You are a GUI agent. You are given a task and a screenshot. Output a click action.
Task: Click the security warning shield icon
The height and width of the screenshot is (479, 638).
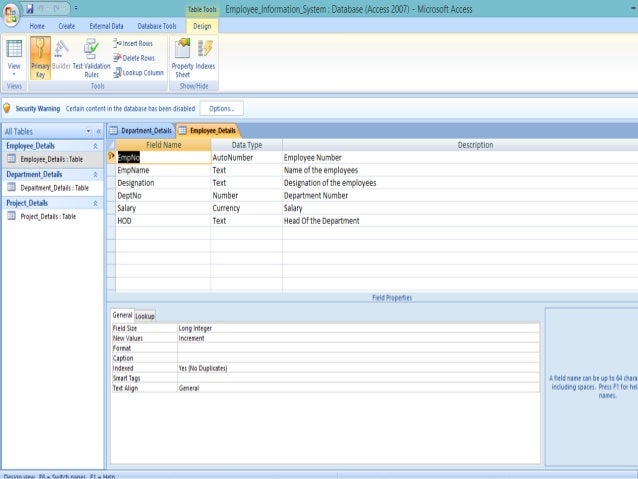[7, 108]
